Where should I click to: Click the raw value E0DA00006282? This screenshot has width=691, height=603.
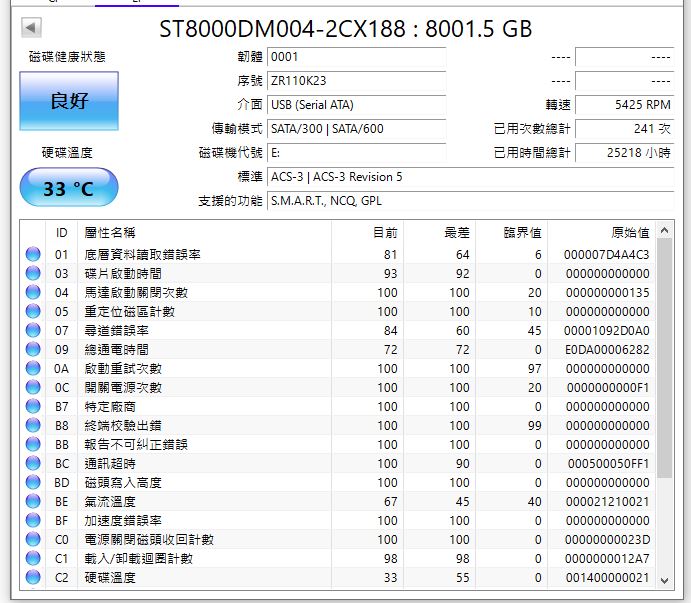pyautogui.click(x=607, y=349)
